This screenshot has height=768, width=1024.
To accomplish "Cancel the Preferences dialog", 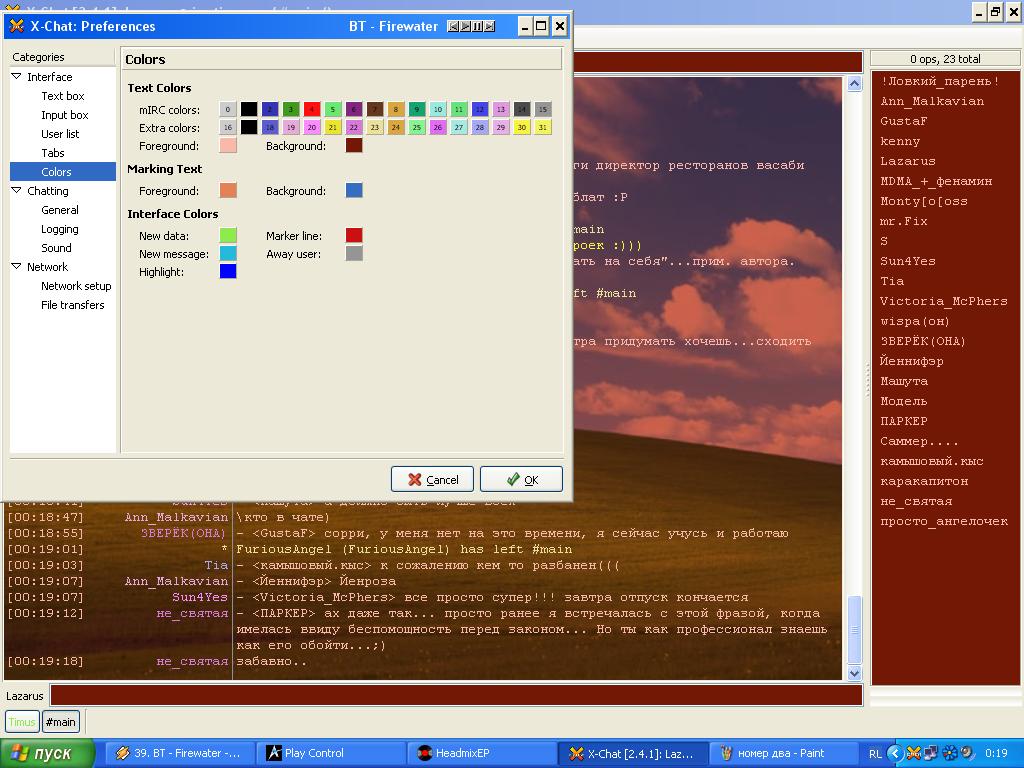I will (432, 479).
